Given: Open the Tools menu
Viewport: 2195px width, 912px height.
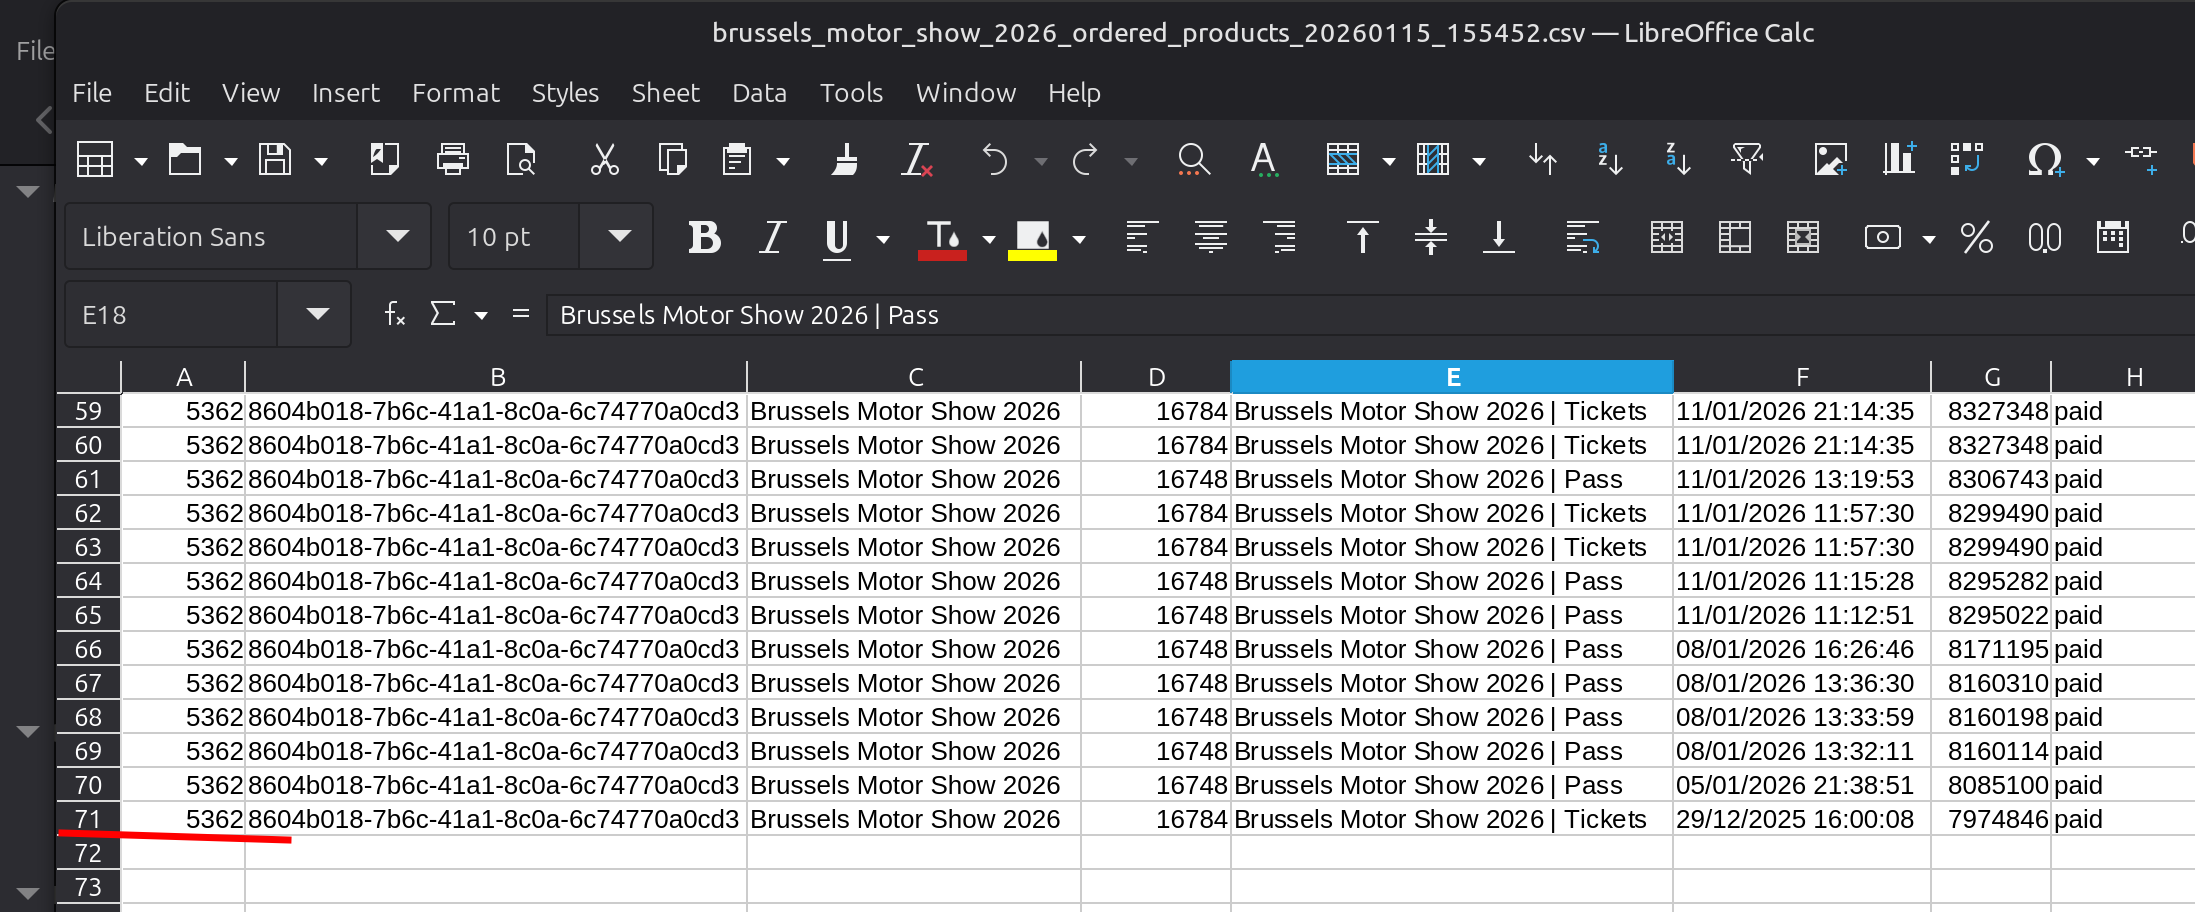Looking at the screenshot, I should tap(851, 93).
